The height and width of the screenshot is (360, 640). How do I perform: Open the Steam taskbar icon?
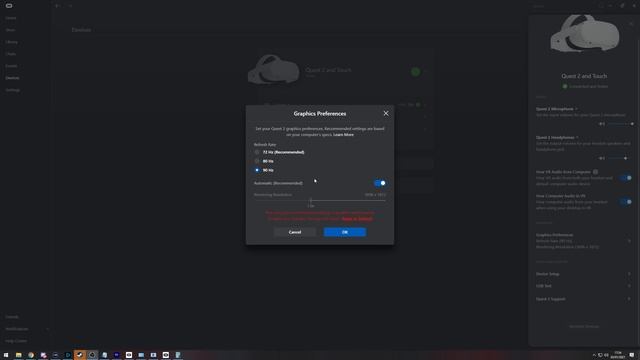click(80, 355)
